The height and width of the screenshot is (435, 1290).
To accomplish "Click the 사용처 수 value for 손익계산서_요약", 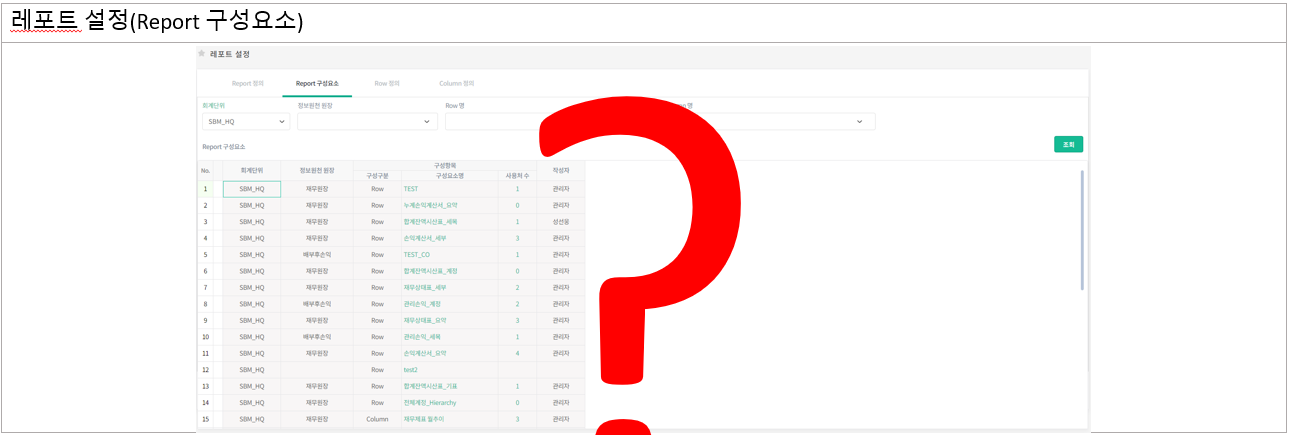I will pyautogui.click(x=517, y=353).
